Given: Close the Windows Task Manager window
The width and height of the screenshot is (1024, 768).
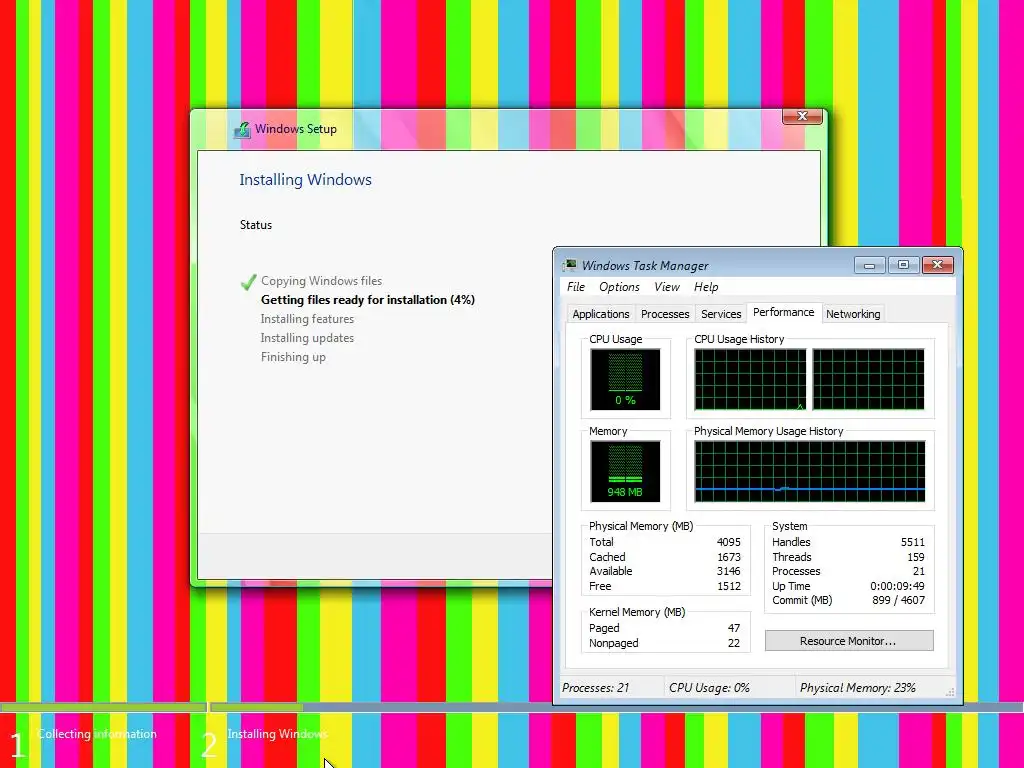Looking at the screenshot, I should point(937,265).
